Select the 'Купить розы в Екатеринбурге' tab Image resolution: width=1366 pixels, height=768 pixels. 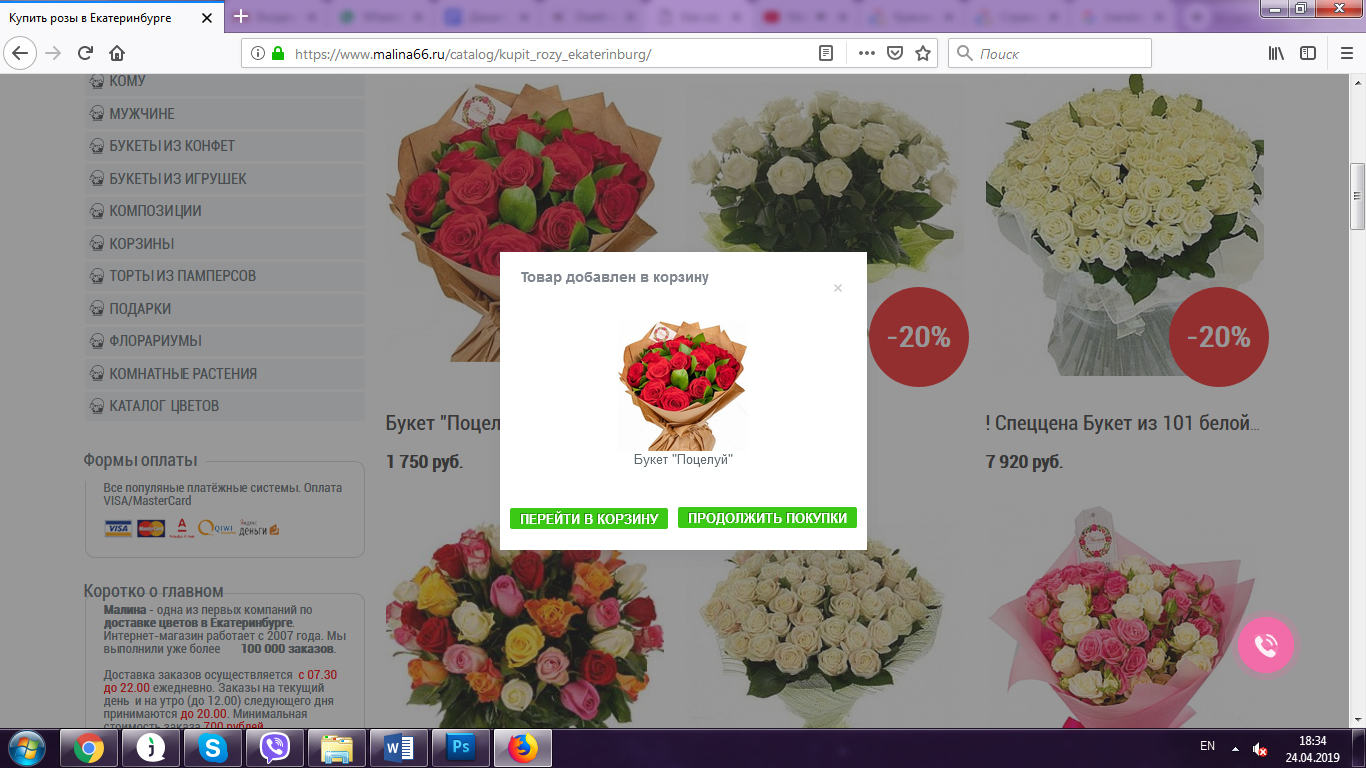coord(112,18)
